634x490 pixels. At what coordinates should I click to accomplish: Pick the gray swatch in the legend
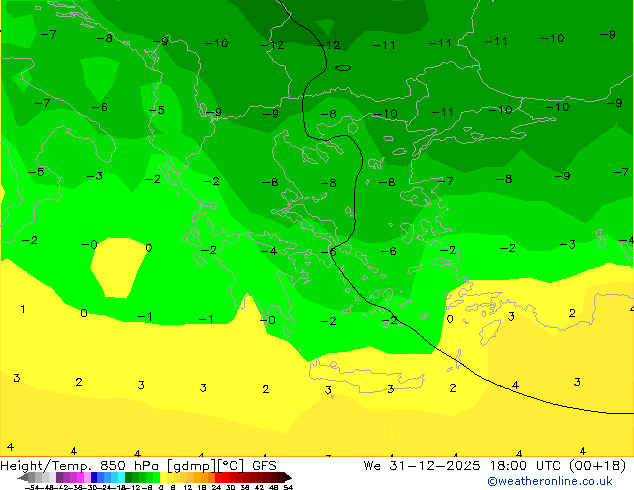[x=32, y=478]
